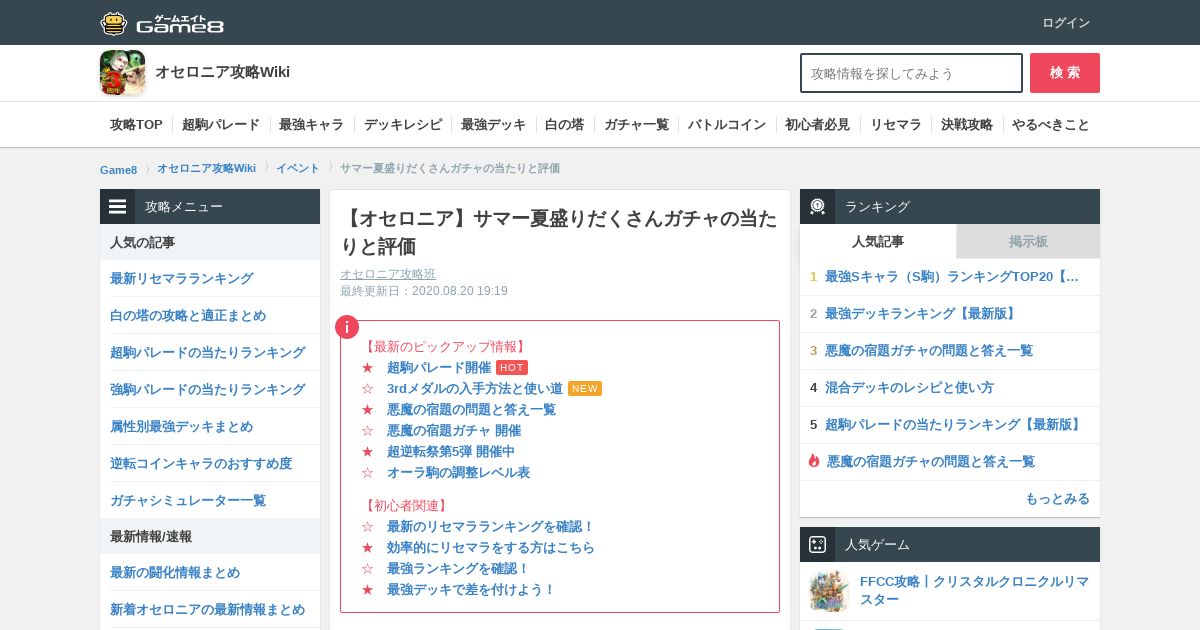Click オセロニア攻略Wiki breadcrumb link

tap(206, 168)
